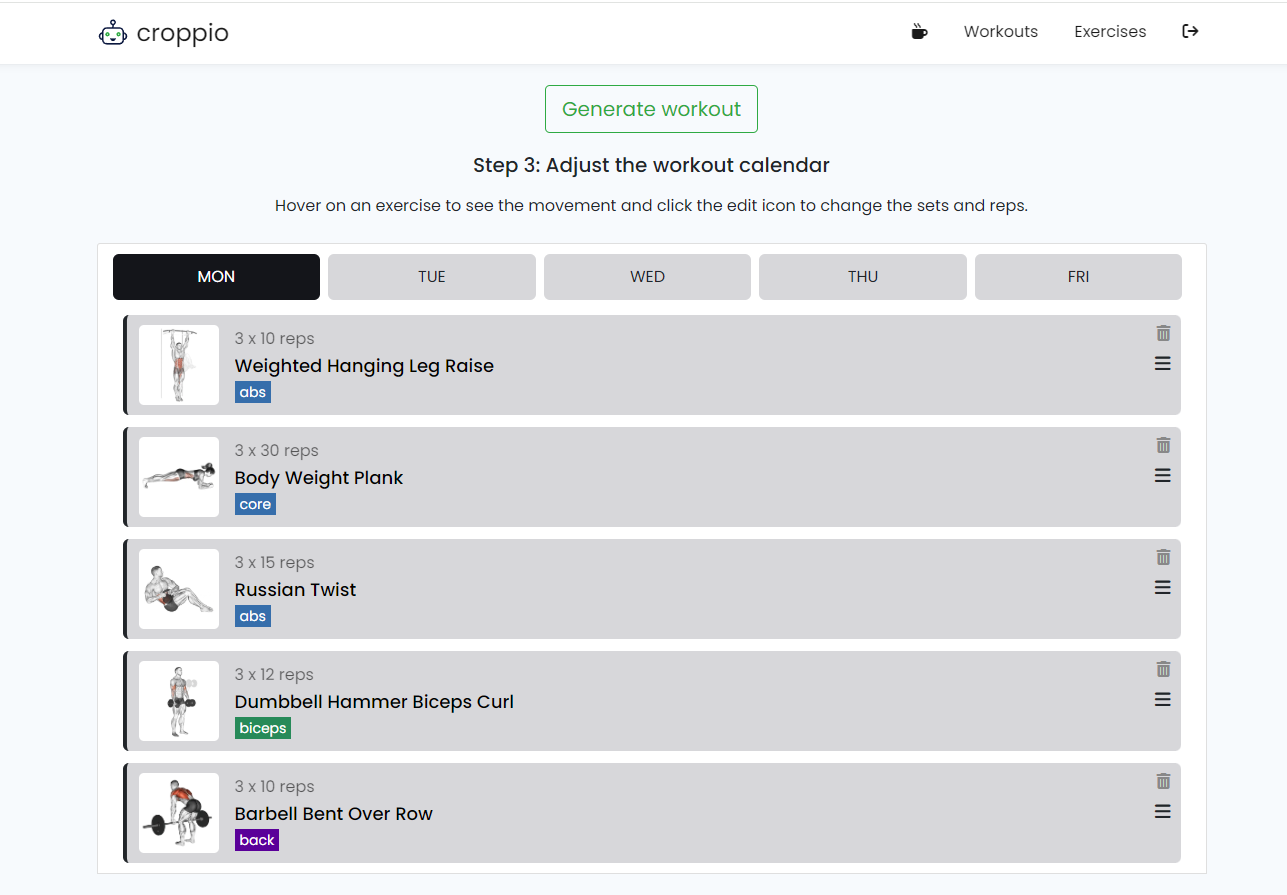Viewport: 1287px width, 895px height.
Task: Click the Weighted Hanging Leg Raise title
Action: click(364, 366)
